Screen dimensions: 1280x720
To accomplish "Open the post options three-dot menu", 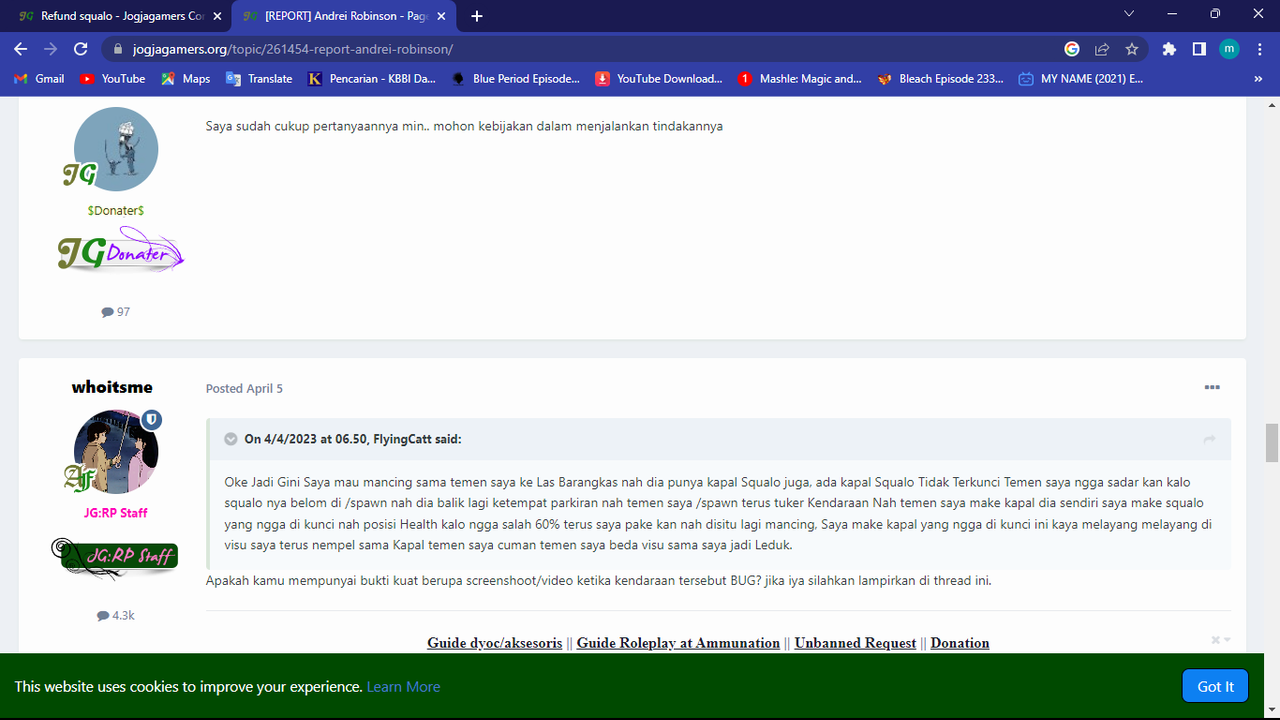I will (1212, 387).
